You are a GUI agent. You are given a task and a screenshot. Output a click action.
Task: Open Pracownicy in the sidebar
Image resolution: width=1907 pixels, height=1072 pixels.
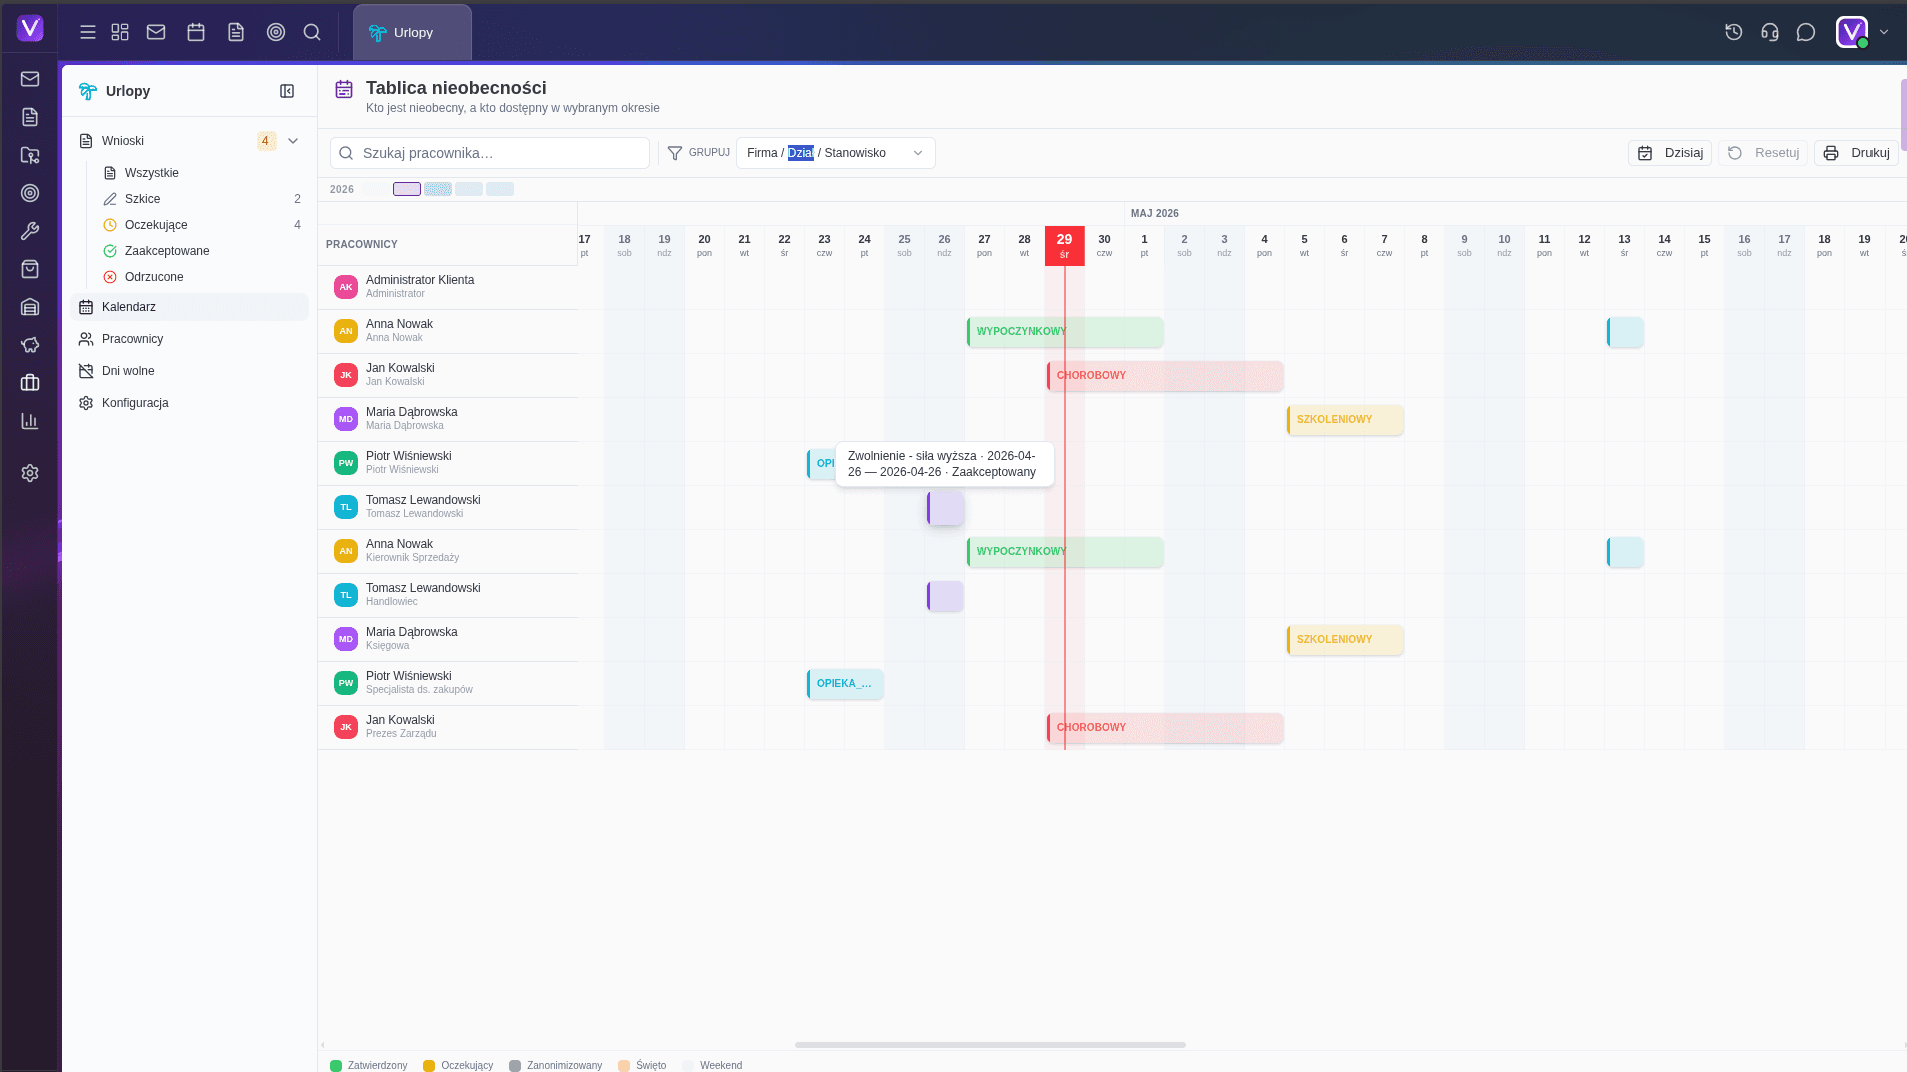[x=132, y=339]
